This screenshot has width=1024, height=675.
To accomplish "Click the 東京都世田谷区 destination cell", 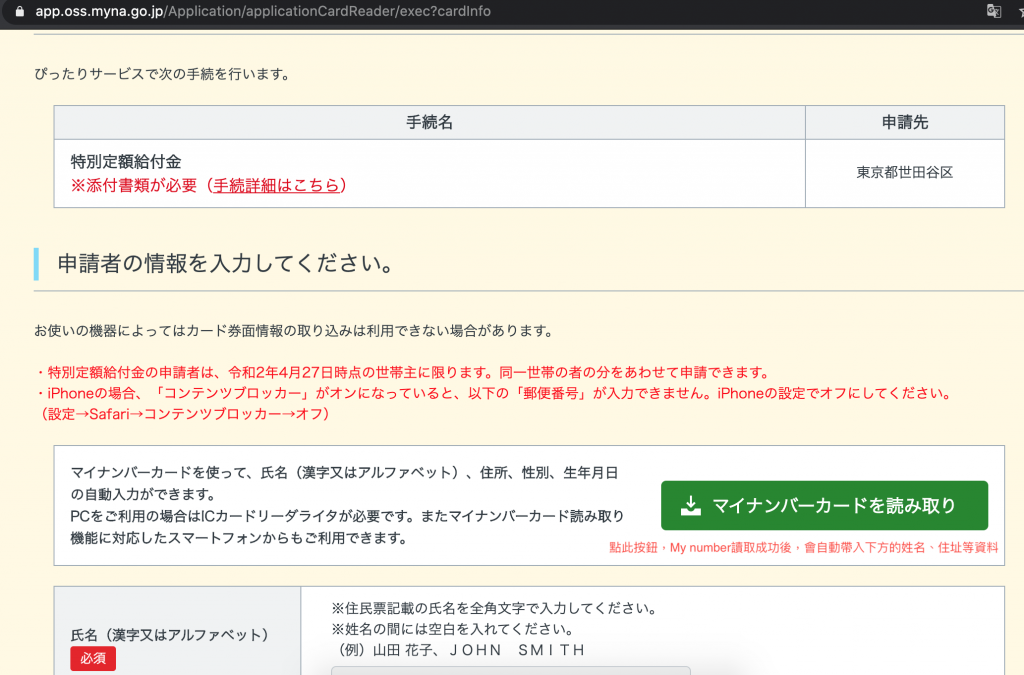I will pyautogui.click(x=904, y=173).
